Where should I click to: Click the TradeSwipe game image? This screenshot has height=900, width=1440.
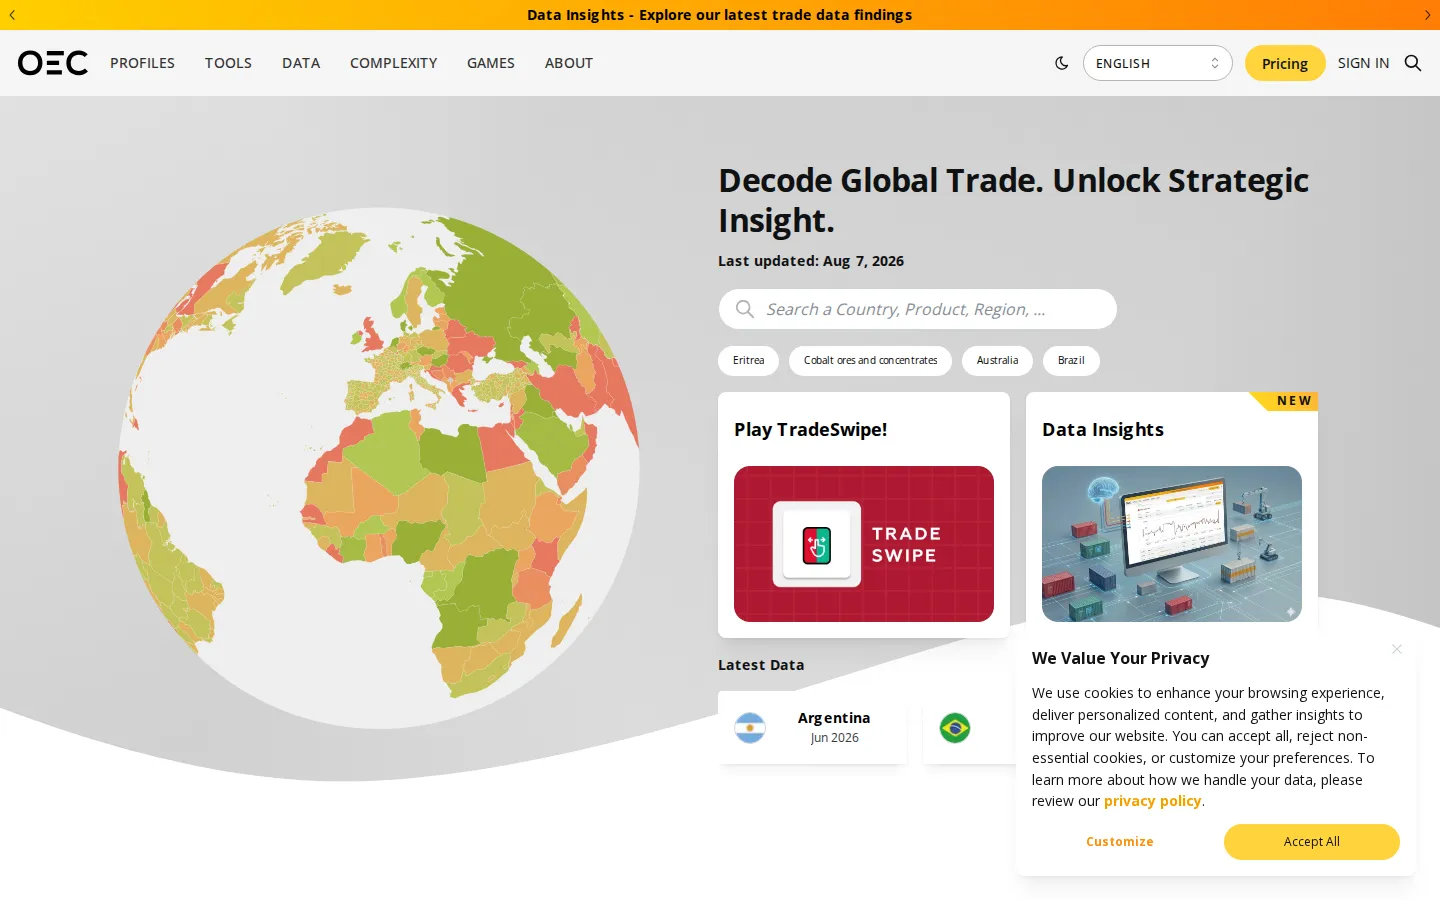[x=864, y=544]
